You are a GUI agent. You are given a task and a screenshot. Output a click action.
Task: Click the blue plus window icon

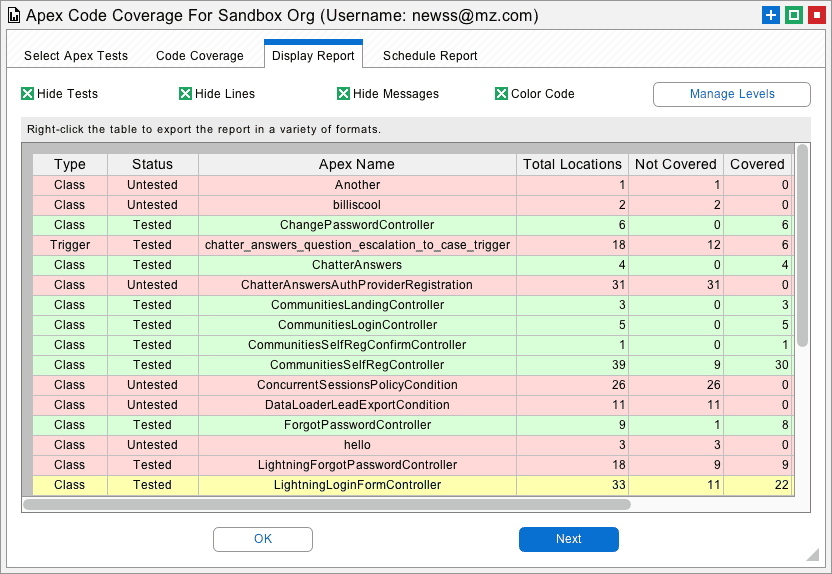pyautogui.click(x=770, y=15)
